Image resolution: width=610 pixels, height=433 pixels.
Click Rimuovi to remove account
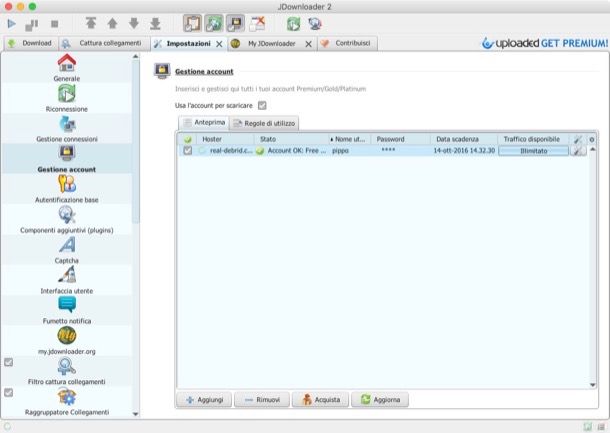(x=262, y=400)
